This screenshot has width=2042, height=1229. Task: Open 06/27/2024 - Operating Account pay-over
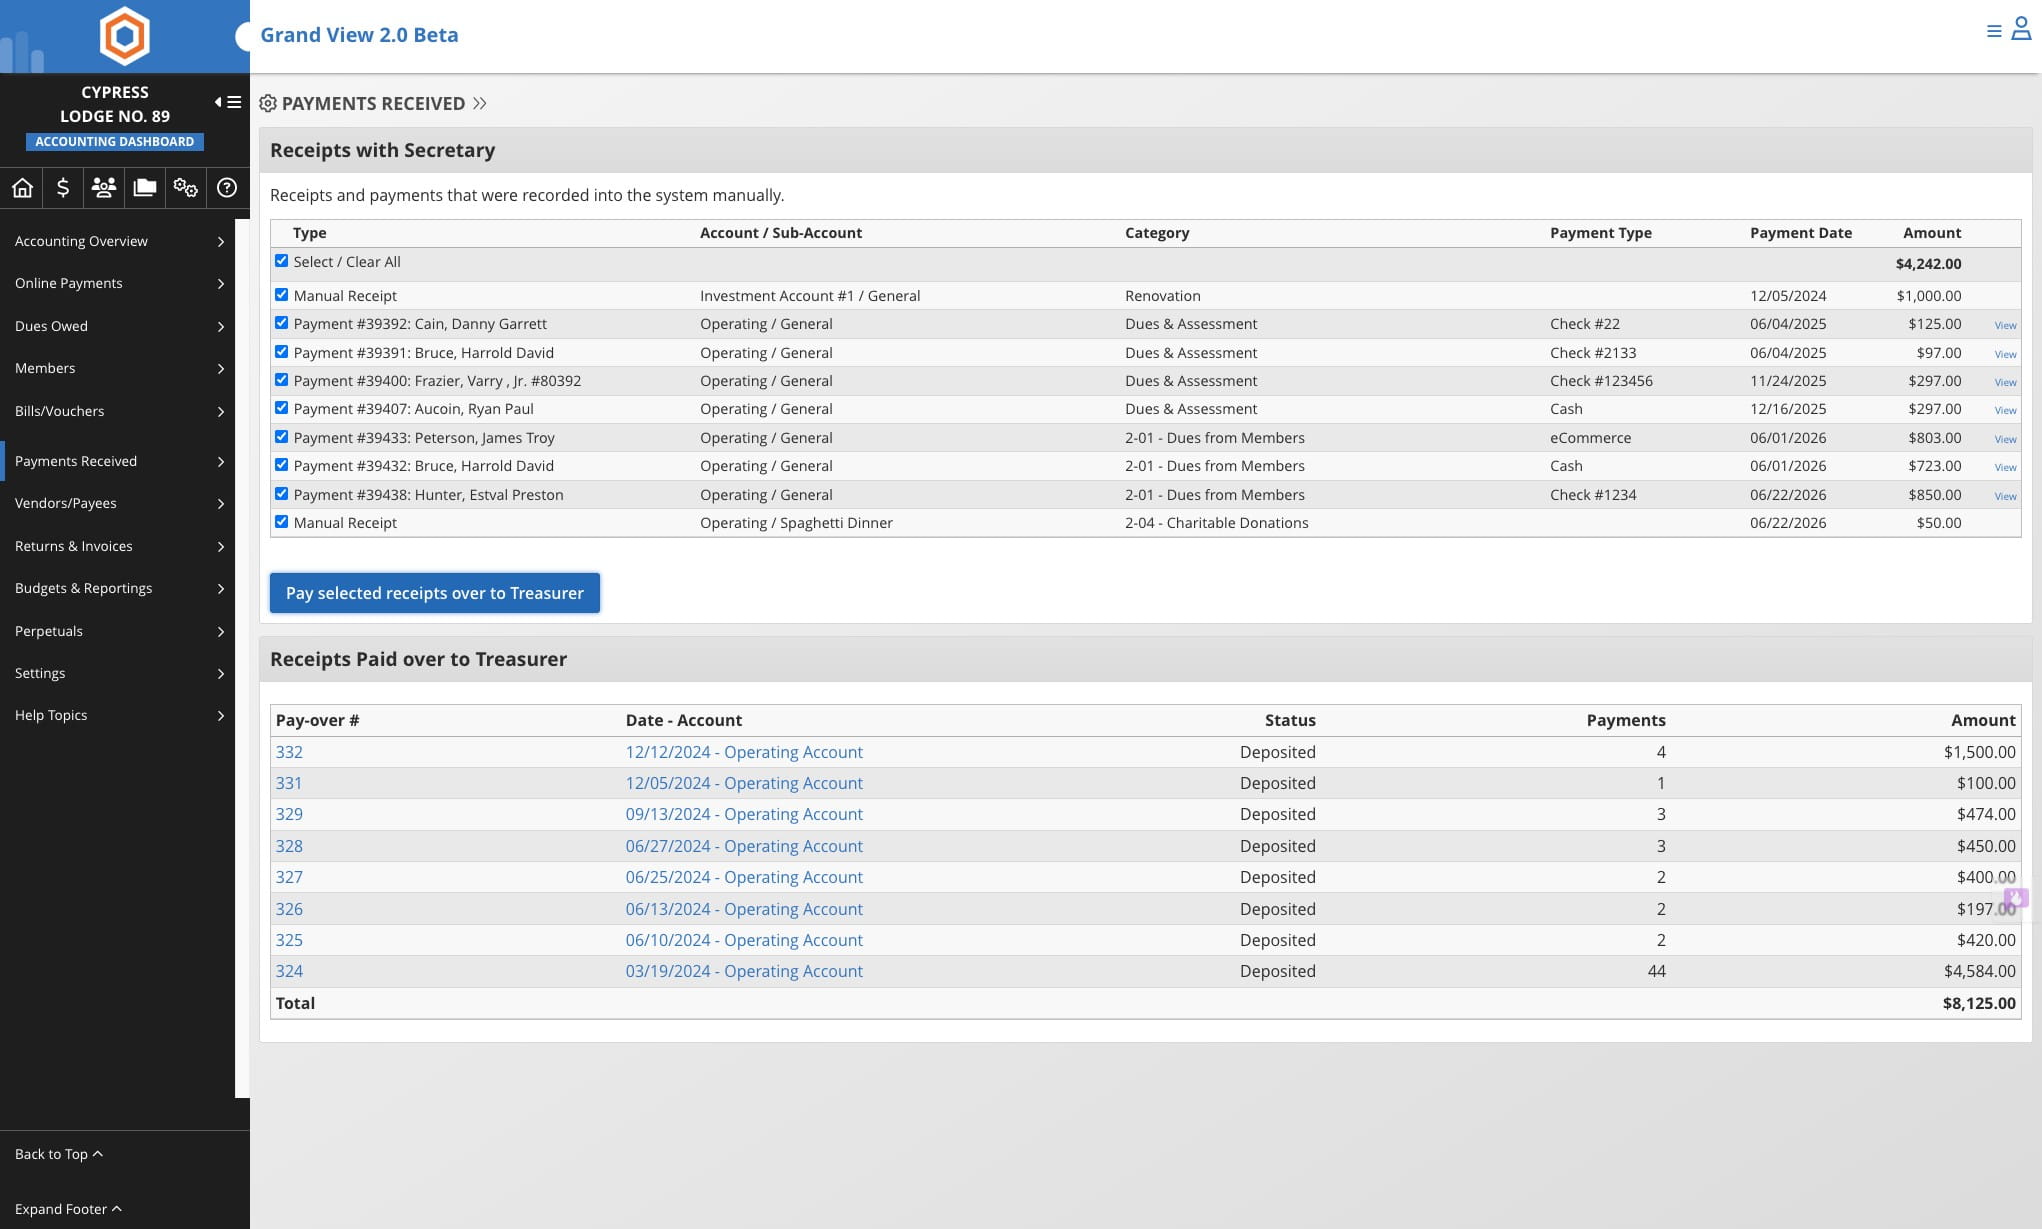744,846
